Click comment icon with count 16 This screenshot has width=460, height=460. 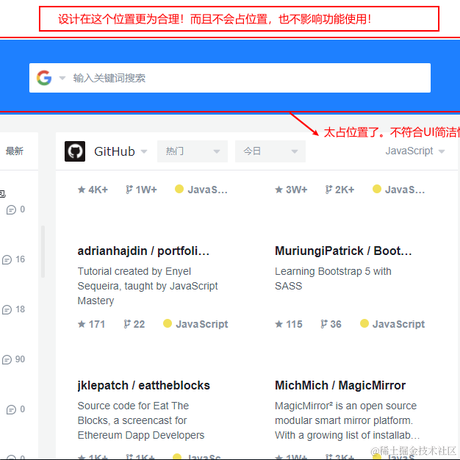[x=7, y=260]
